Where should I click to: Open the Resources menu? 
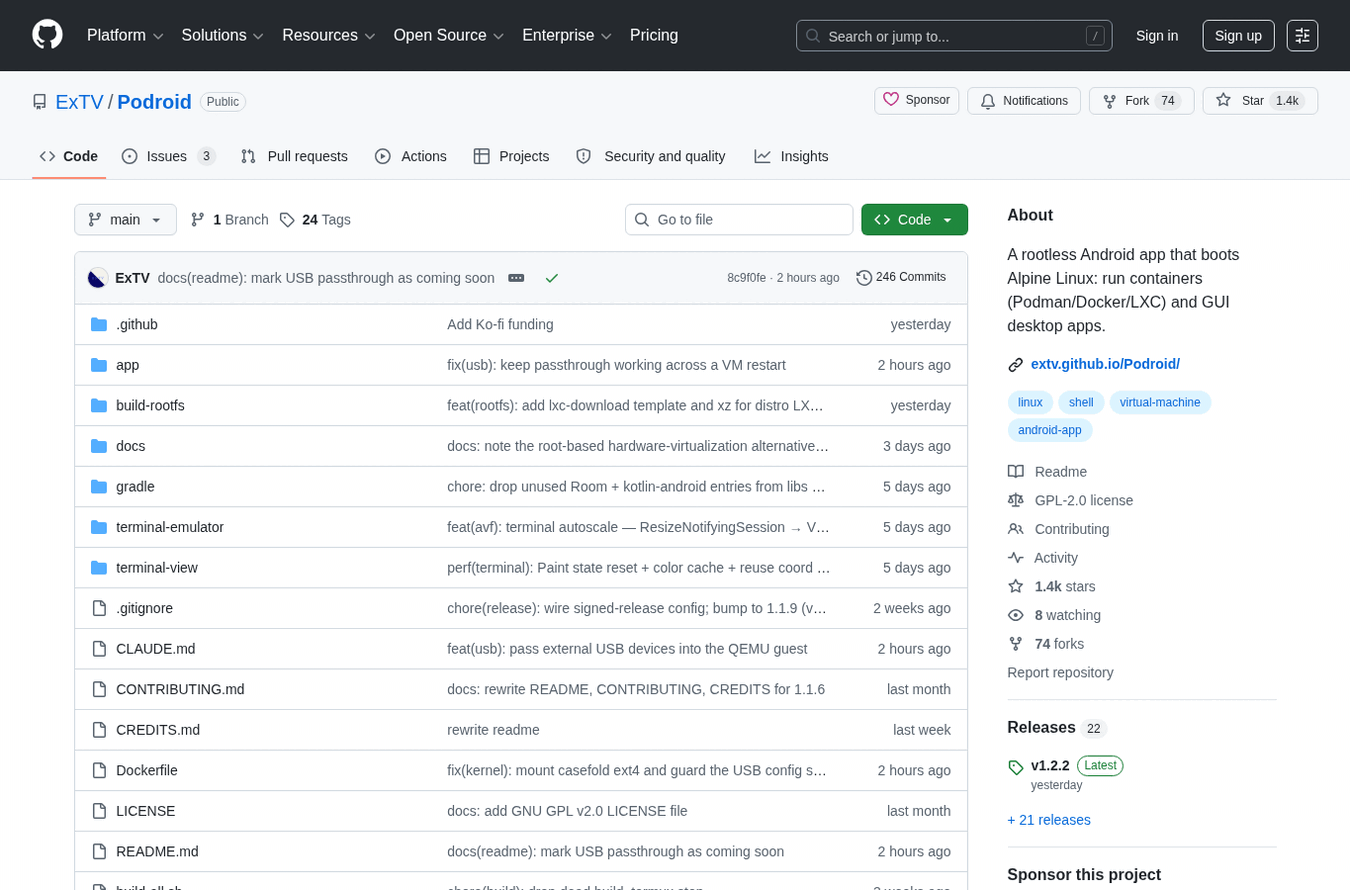(x=329, y=36)
